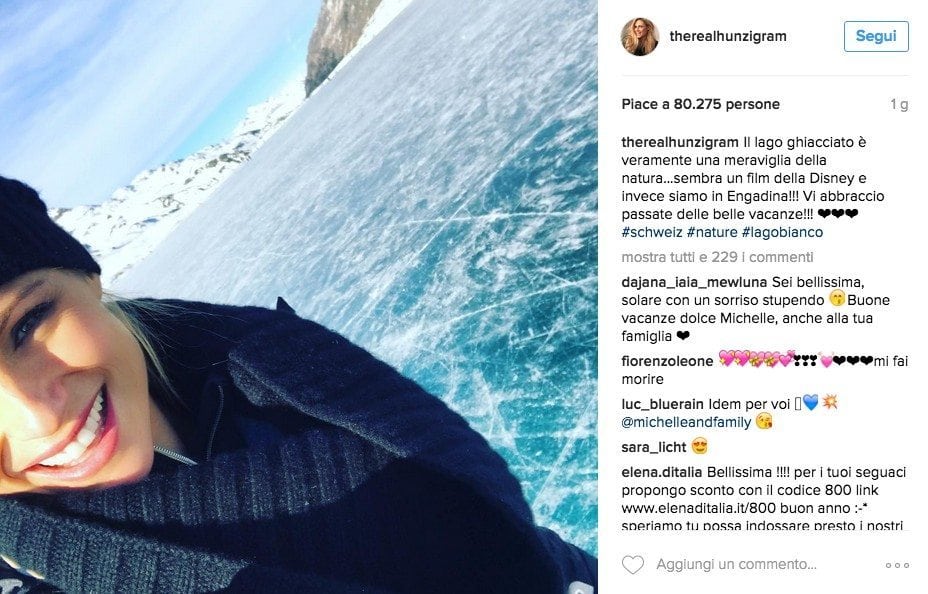Open the #nature hashtag
Image resolution: width=928 pixels, height=594 pixels.
(x=712, y=233)
